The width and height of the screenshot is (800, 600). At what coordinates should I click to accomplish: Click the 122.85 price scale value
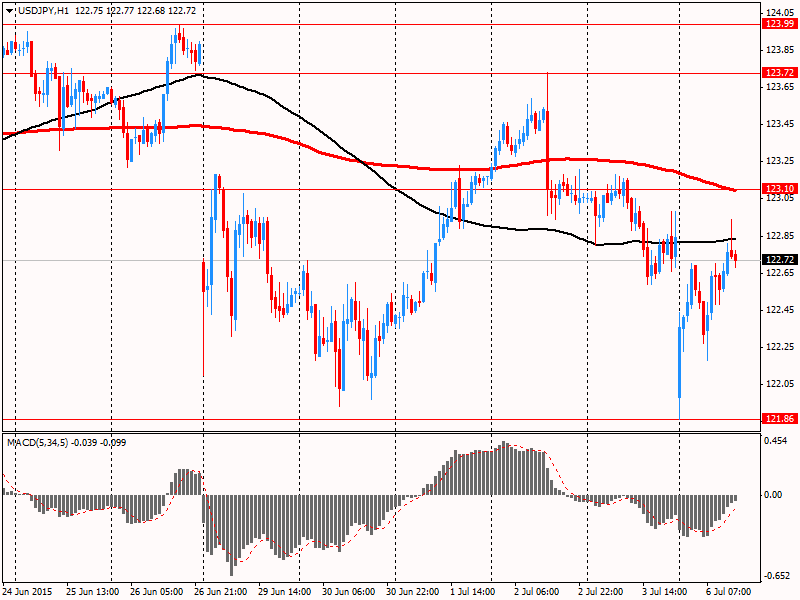pos(780,236)
